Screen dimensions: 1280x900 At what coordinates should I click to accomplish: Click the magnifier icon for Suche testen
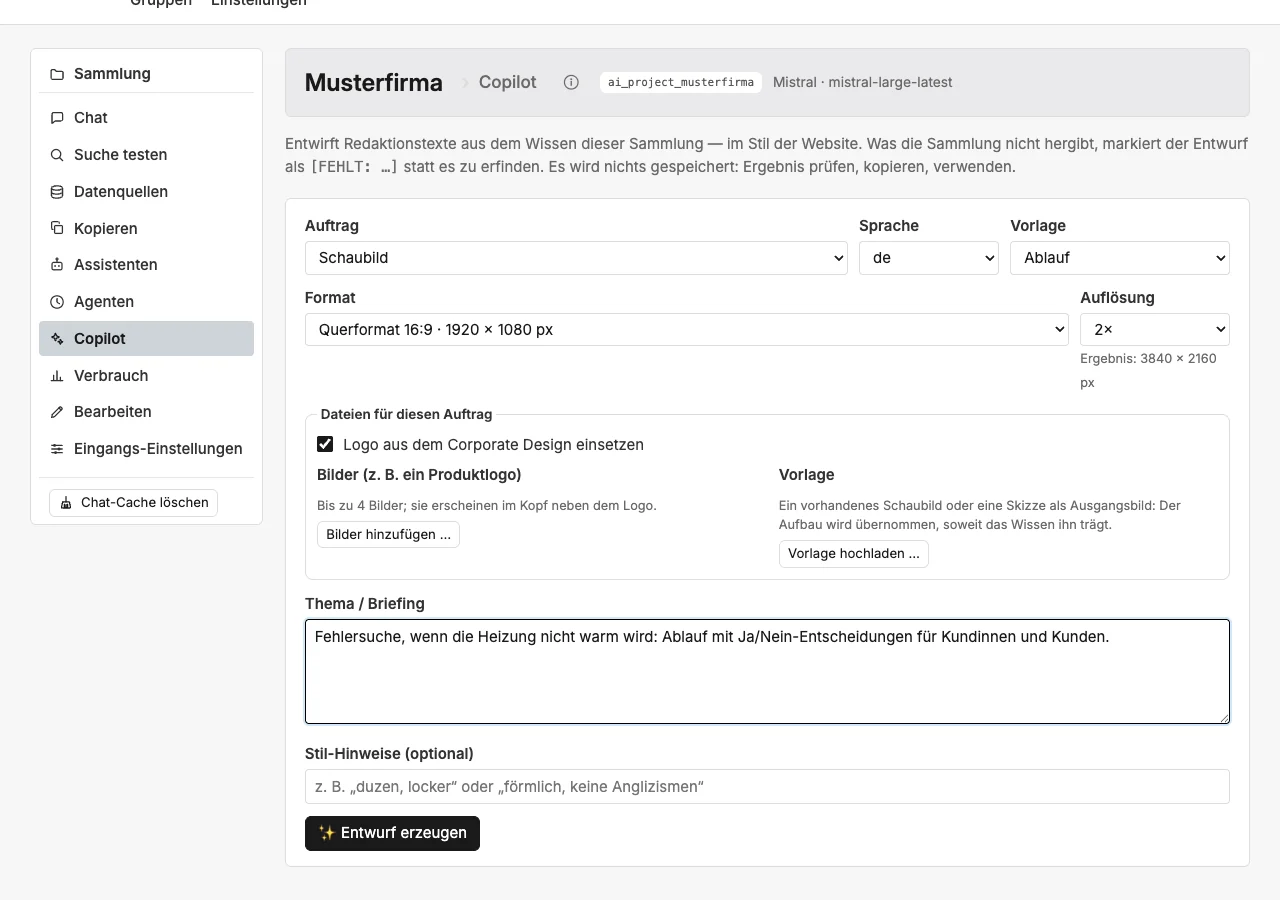pos(57,155)
